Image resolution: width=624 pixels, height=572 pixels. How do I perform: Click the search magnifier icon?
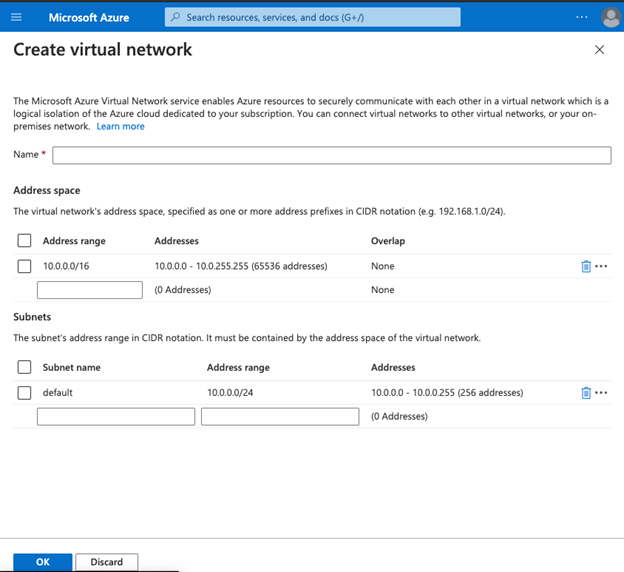click(176, 17)
